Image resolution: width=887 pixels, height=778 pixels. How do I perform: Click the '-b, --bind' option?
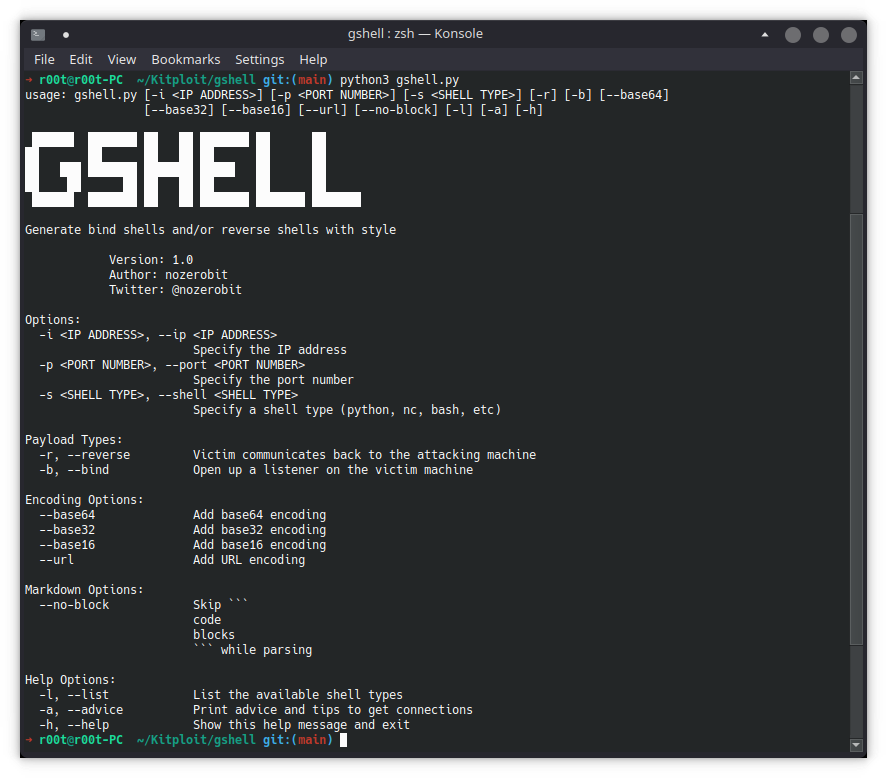point(74,470)
